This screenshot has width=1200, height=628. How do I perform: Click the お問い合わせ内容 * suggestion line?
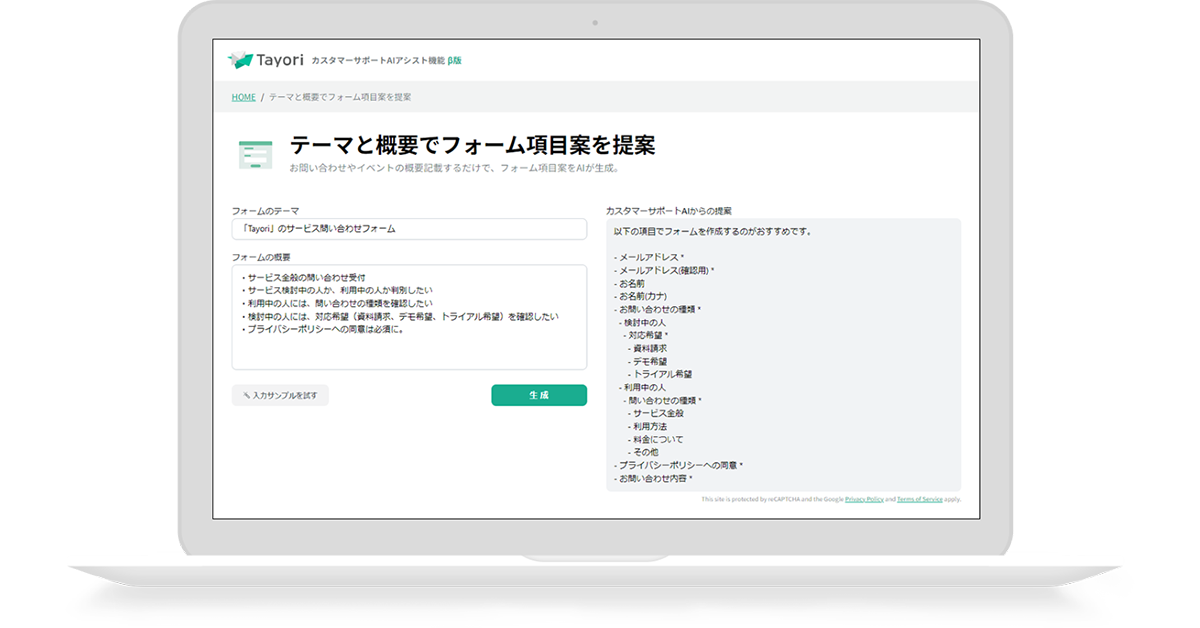click(x=654, y=479)
